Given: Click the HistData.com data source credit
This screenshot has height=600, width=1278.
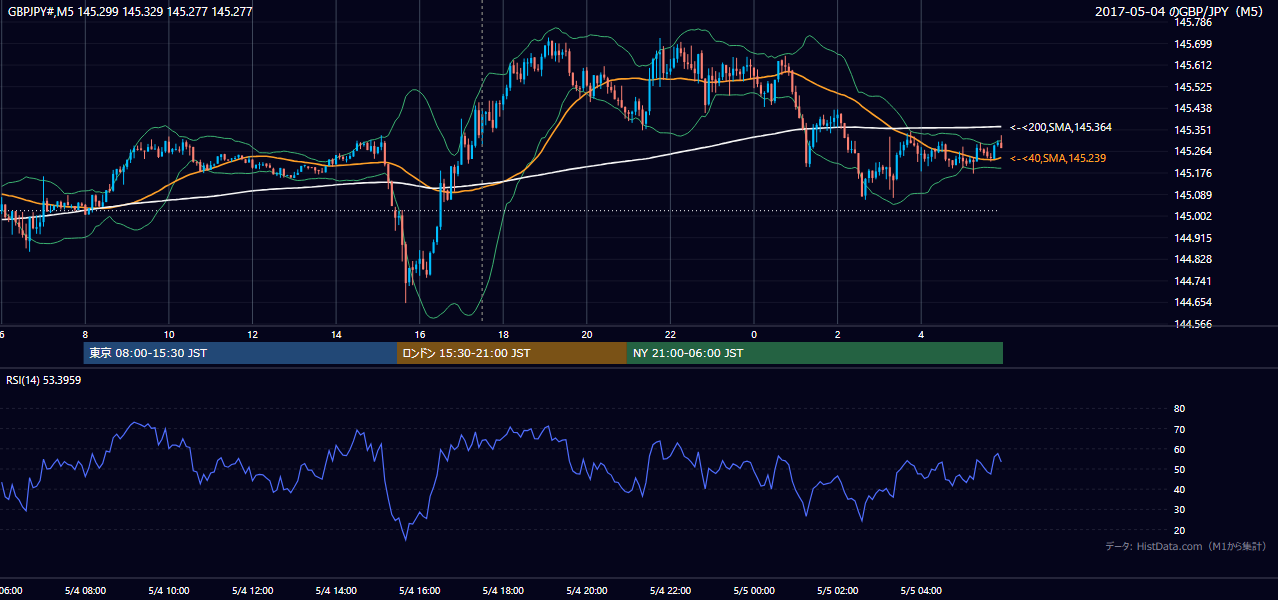Looking at the screenshot, I should [1186, 546].
